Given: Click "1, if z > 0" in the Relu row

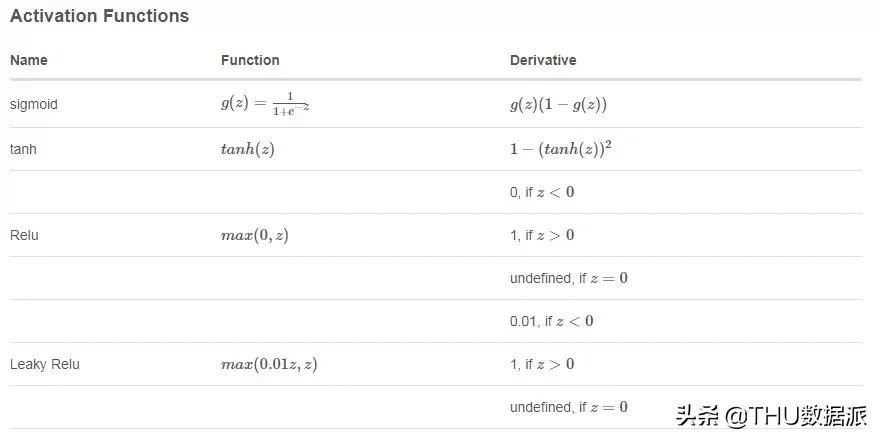Looking at the screenshot, I should [x=542, y=235].
